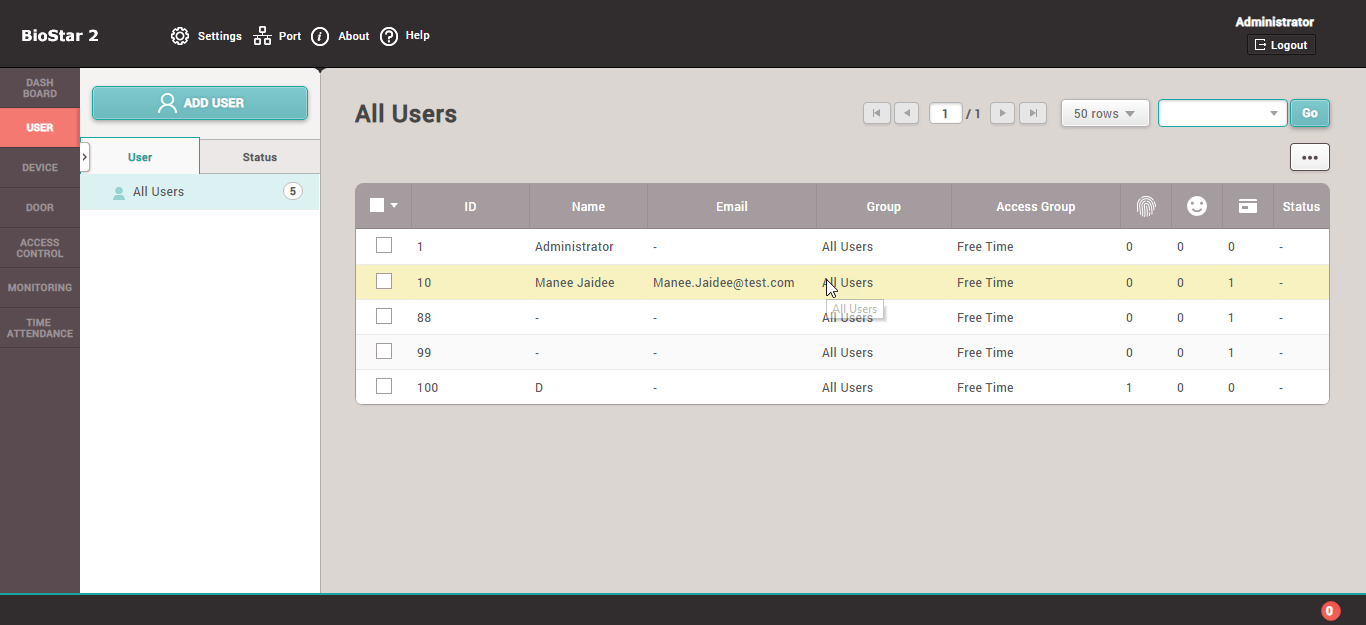Screen dimensions: 1366x625
Task: Select the checkbox for Manee Jaidee
Action: click(384, 281)
